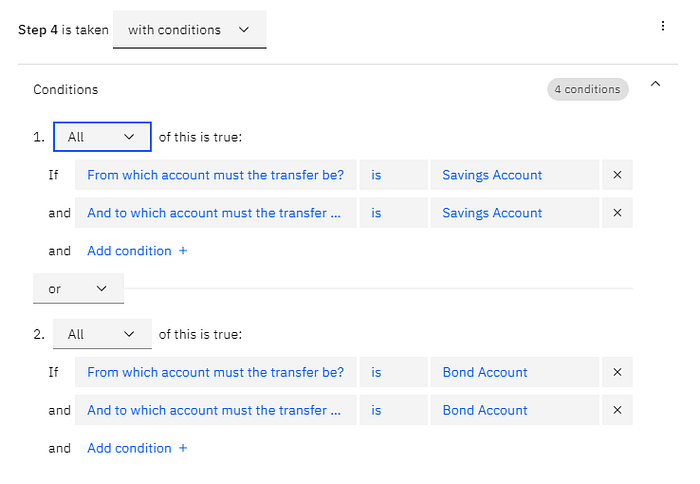Change 'is' operator in first condition row
This screenshot has height=484, width=700.
pos(393,175)
